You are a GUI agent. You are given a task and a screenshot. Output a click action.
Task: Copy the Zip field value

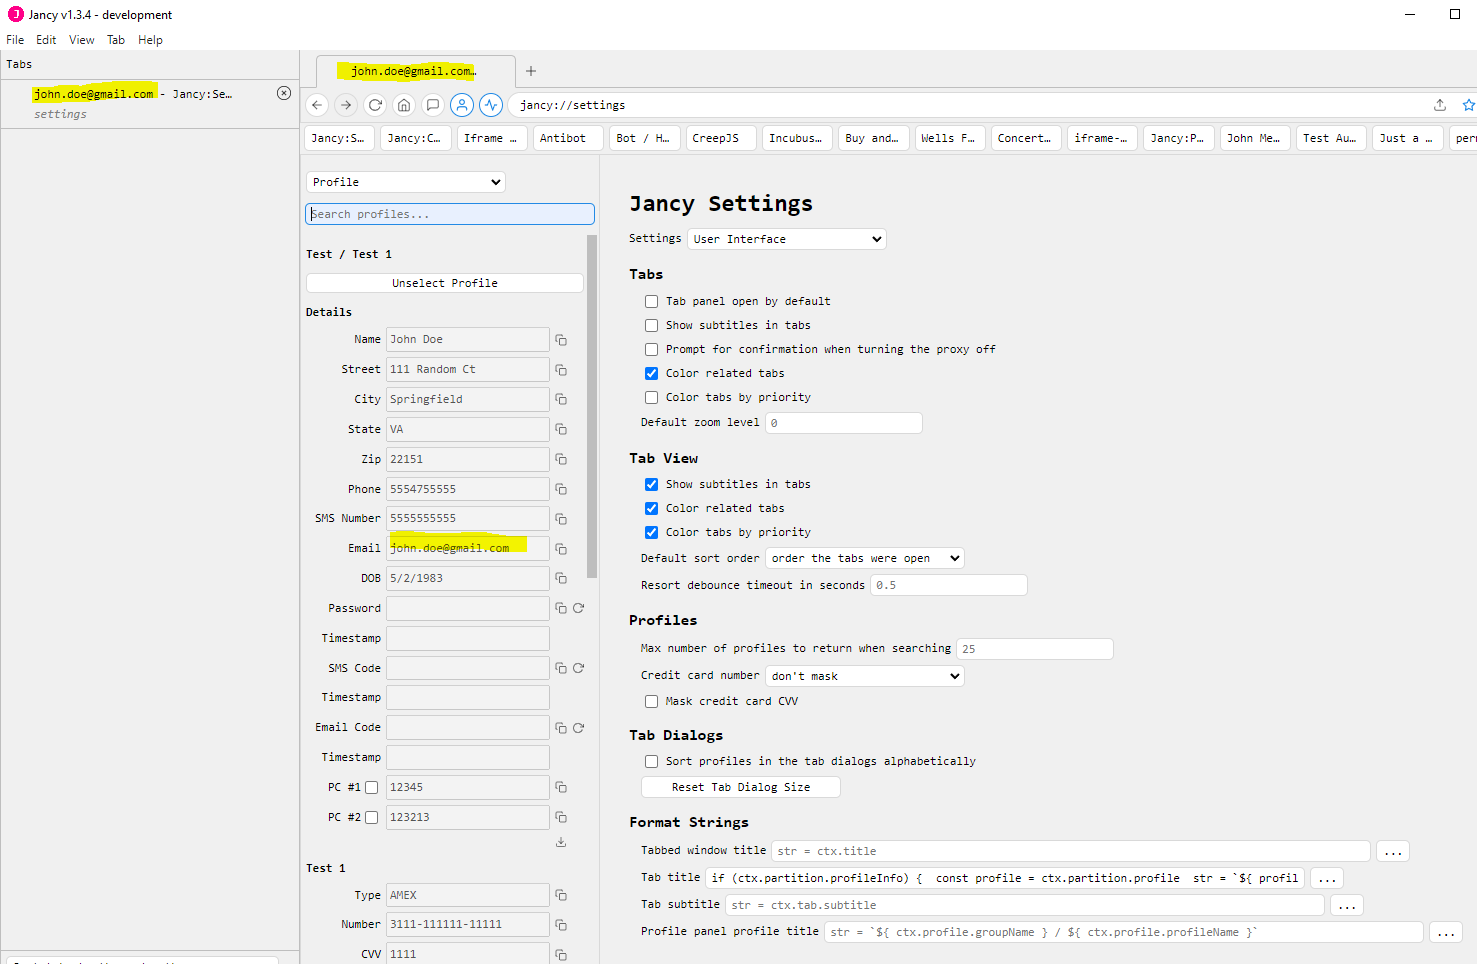(561, 459)
